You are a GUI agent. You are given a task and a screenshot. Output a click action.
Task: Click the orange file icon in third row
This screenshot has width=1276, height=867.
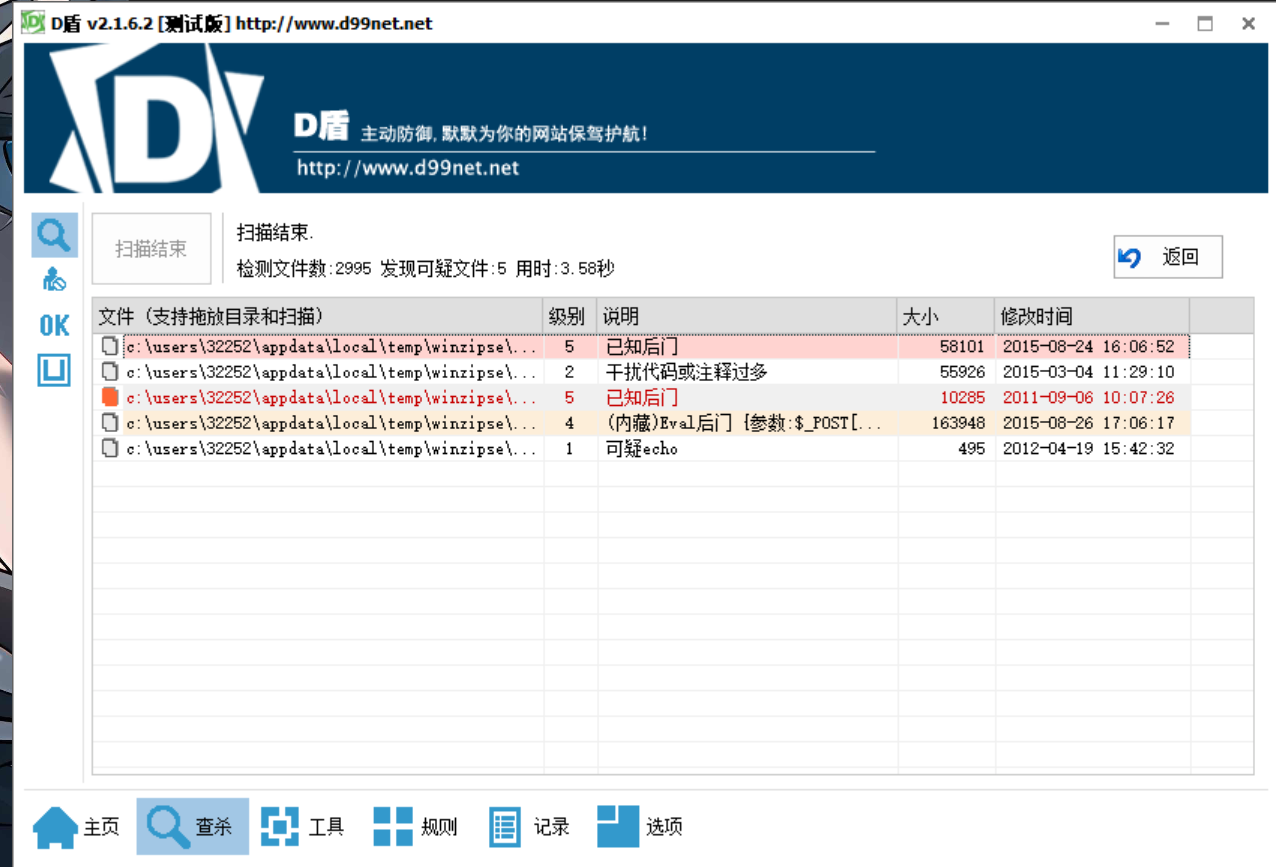110,397
